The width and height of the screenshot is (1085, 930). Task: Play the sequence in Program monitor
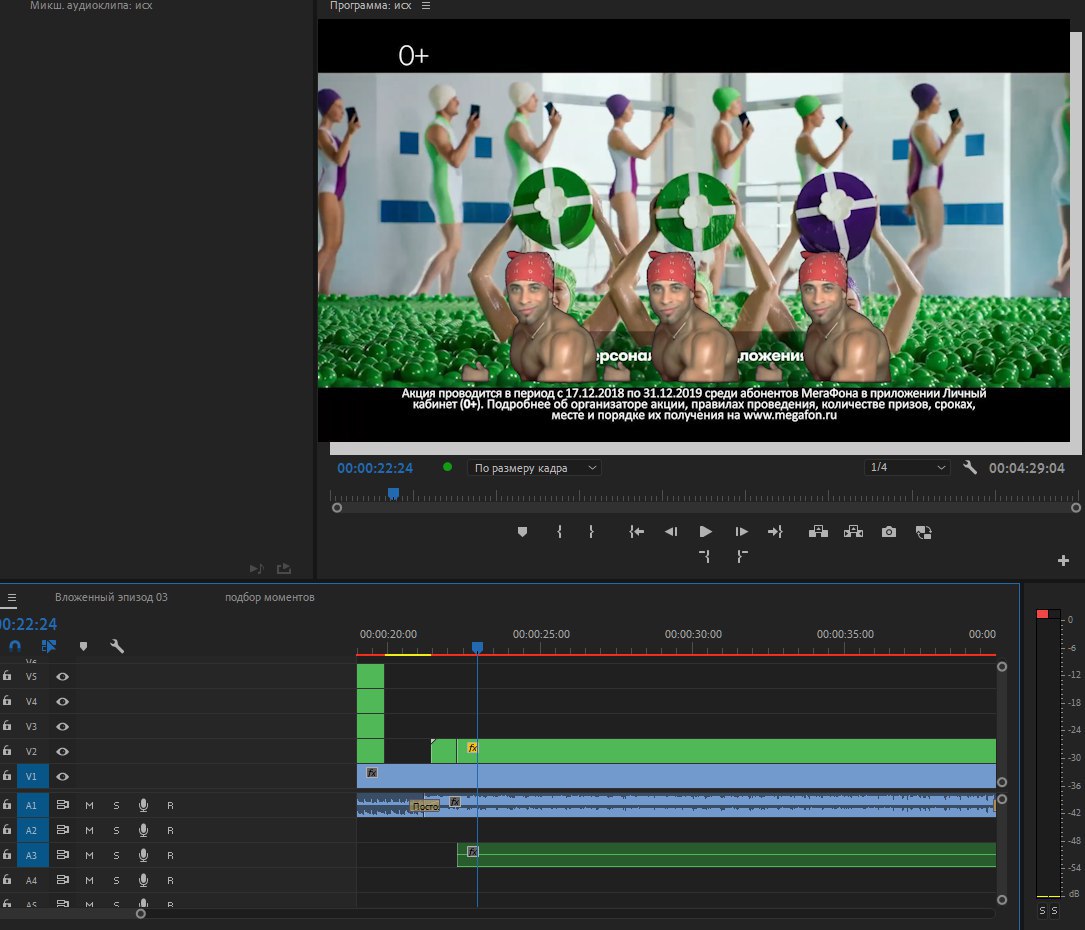[x=705, y=531]
